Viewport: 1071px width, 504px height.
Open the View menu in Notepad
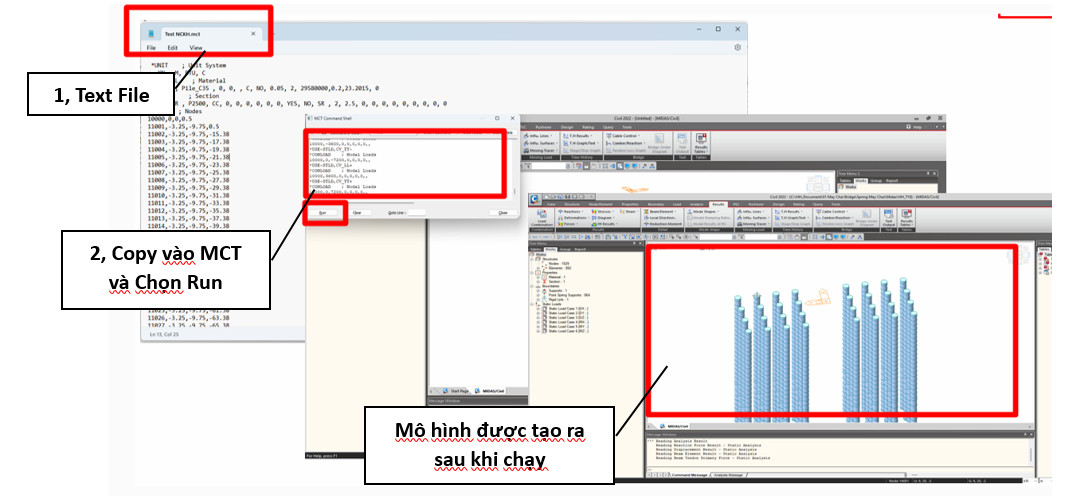click(196, 48)
